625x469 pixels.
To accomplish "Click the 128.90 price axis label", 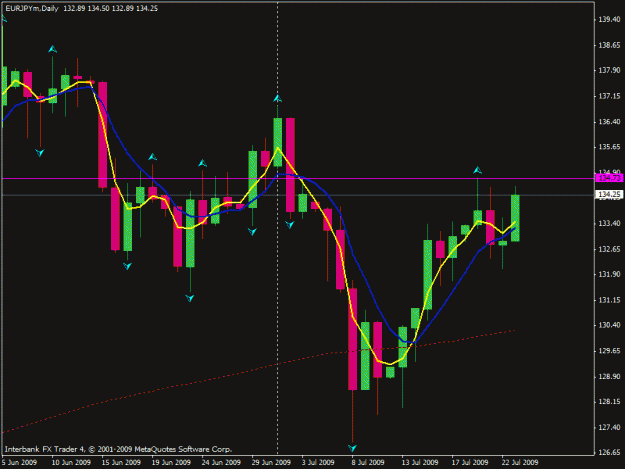I will [609, 376].
